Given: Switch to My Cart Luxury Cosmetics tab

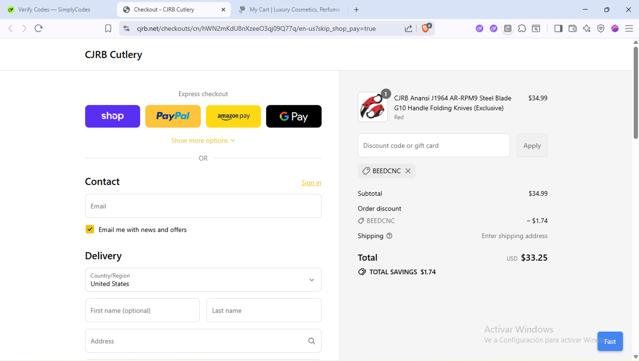Looking at the screenshot, I should (x=289, y=9).
